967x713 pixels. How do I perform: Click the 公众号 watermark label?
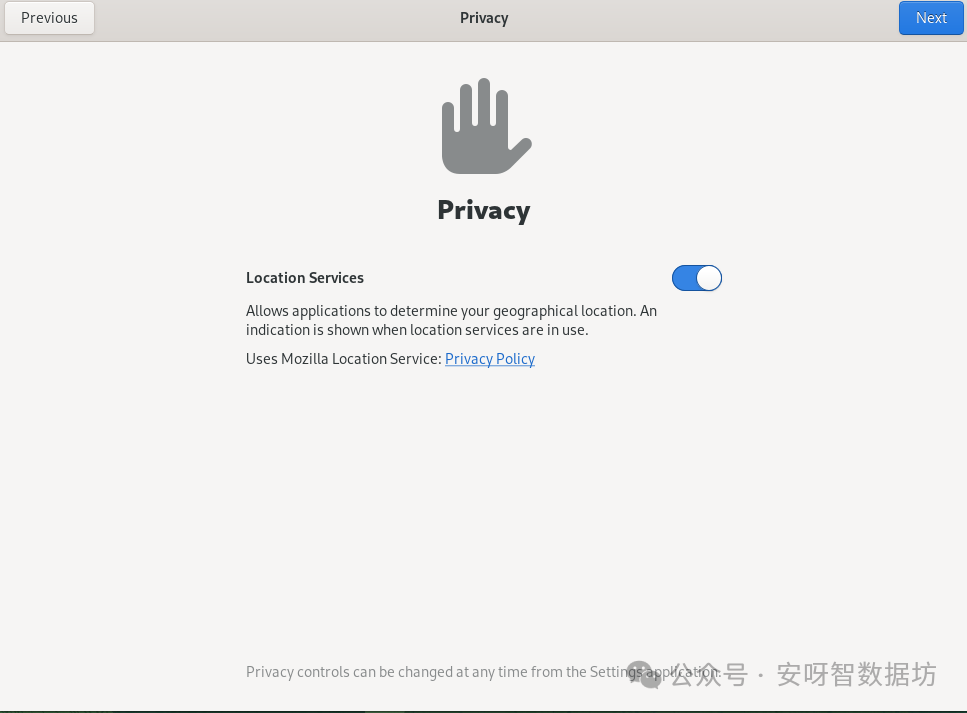[x=709, y=675]
